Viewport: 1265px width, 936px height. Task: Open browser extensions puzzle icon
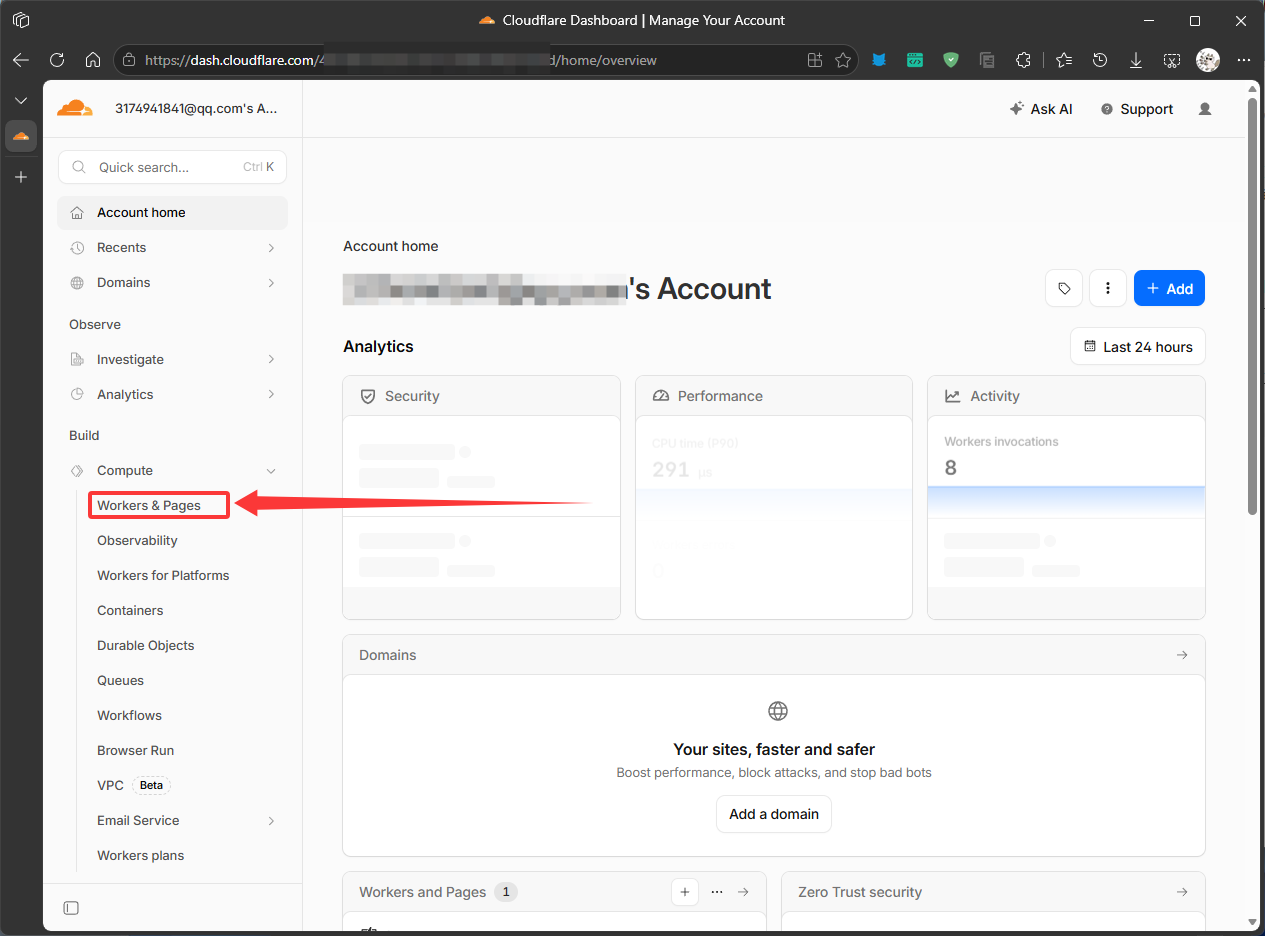[1023, 60]
